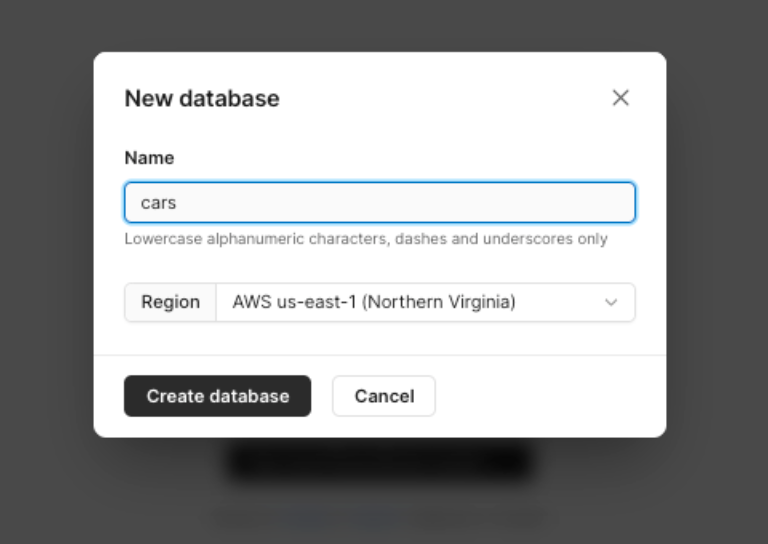Select the AWS us-east-1 region text

(x=294, y=302)
